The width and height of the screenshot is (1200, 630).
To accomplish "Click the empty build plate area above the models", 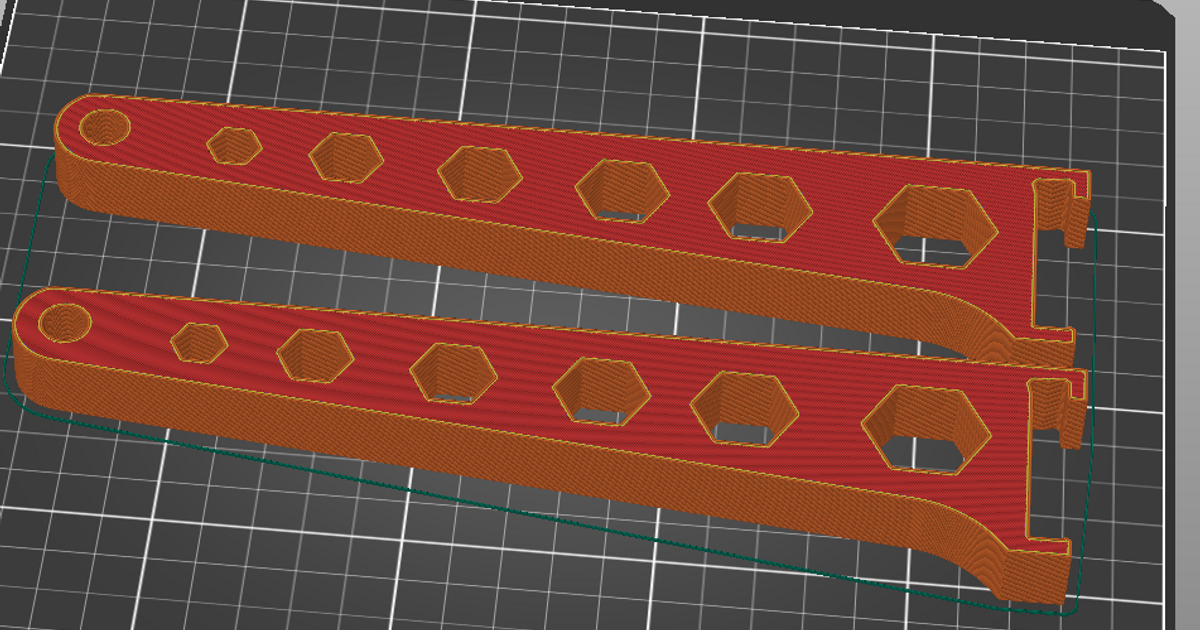I will [600, 50].
